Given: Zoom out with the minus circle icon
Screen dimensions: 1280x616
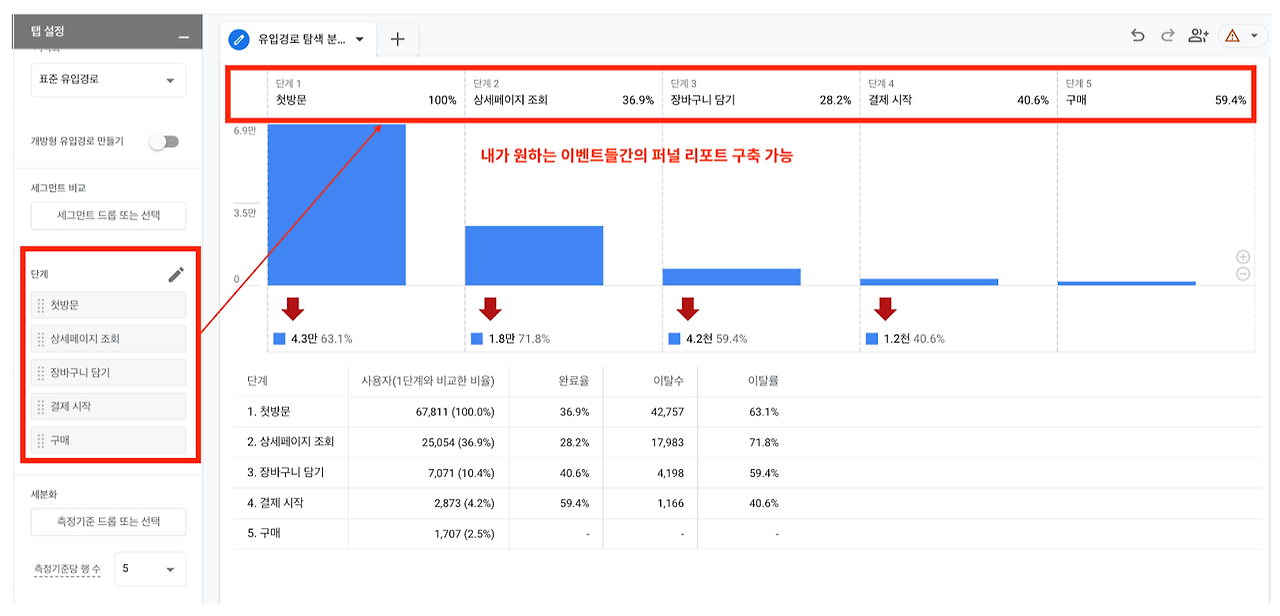Looking at the screenshot, I should 1243,274.
